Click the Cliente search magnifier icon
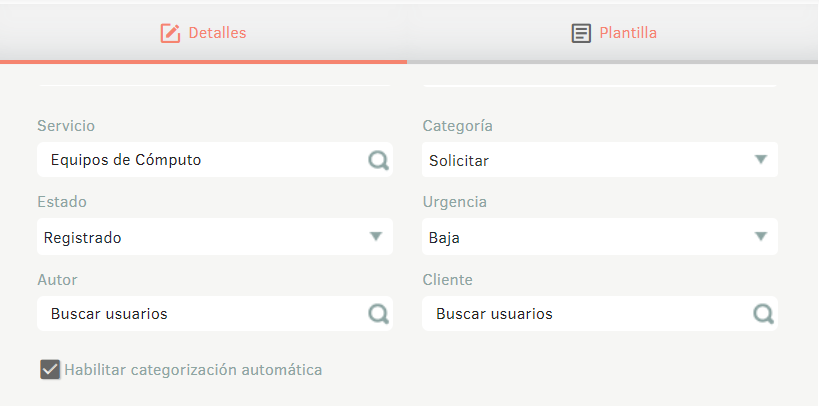Image resolution: width=819 pixels, height=406 pixels. (x=763, y=314)
